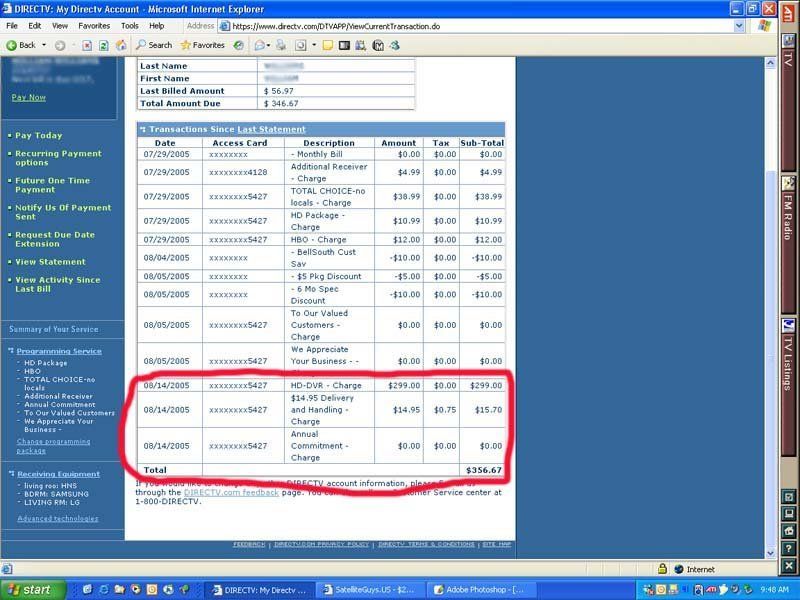Expand the Address bar dropdown arrow
Viewport: 800px width, 600px height.
point(739,26)
